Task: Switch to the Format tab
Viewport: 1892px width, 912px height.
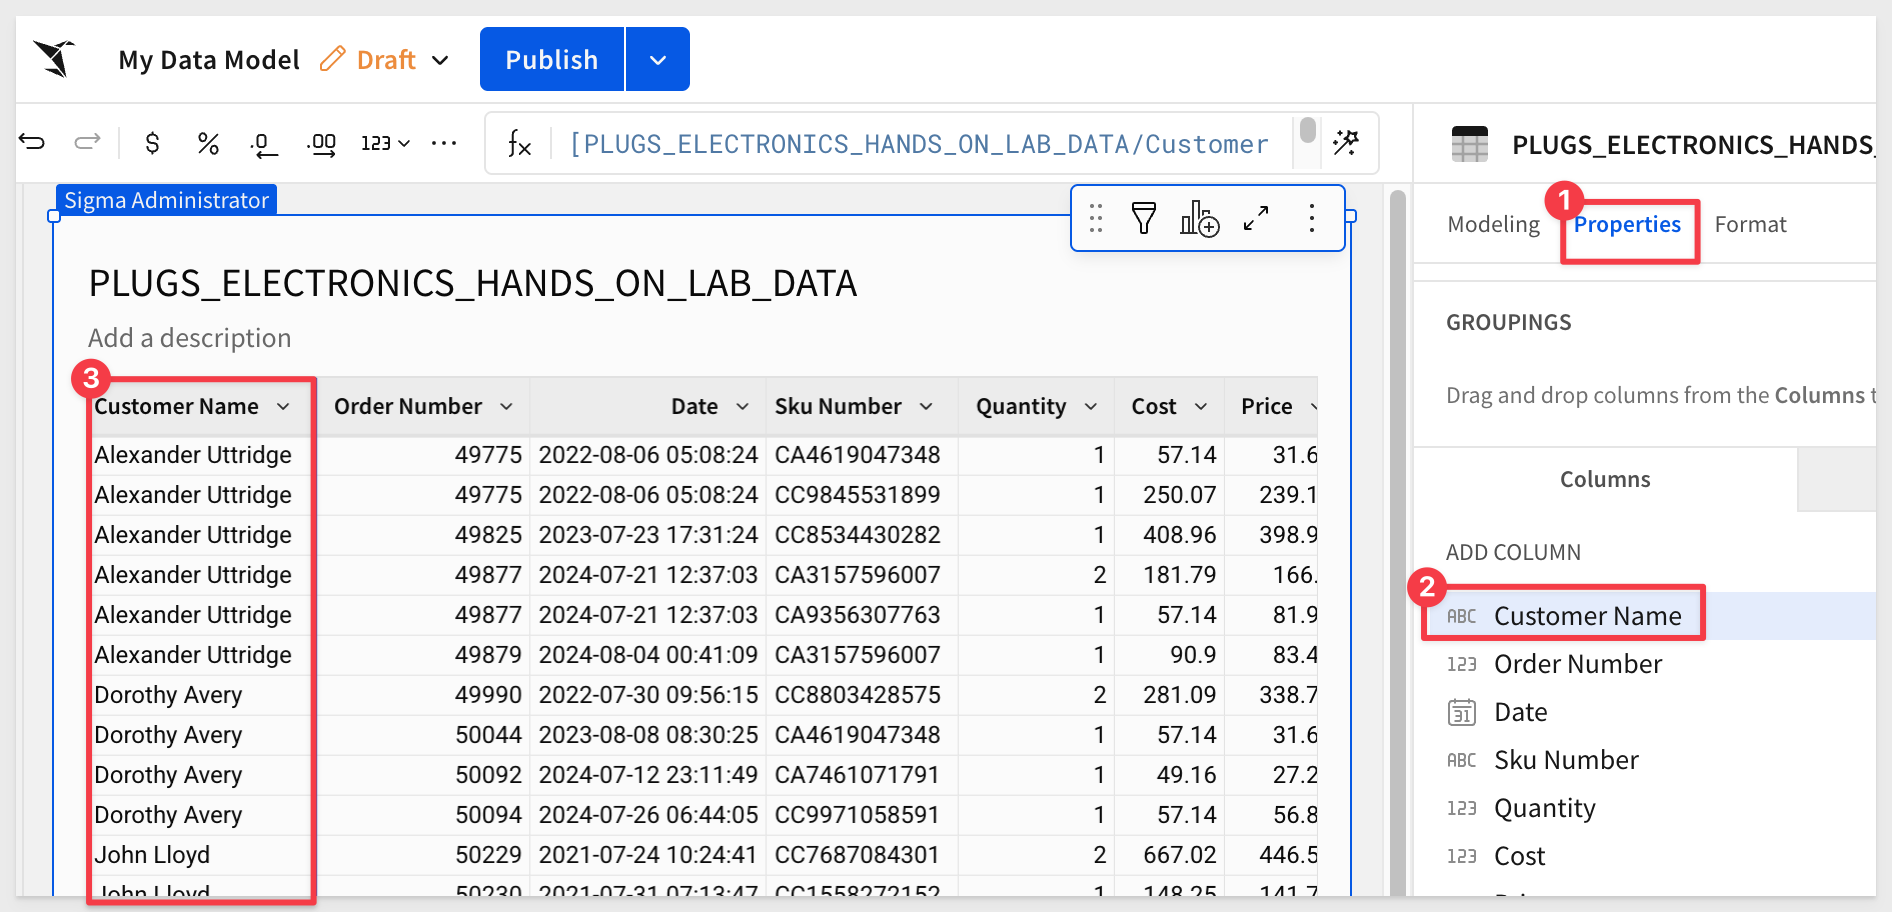Action: point(1750,224)
